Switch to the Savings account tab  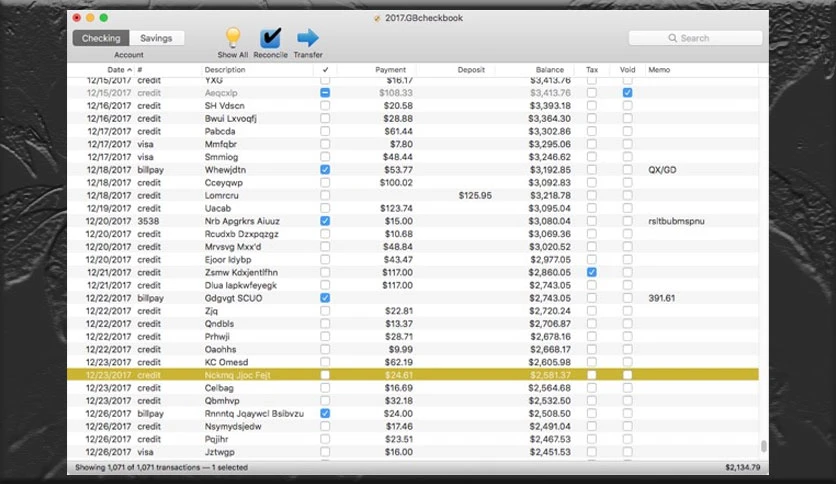point(156,38)
